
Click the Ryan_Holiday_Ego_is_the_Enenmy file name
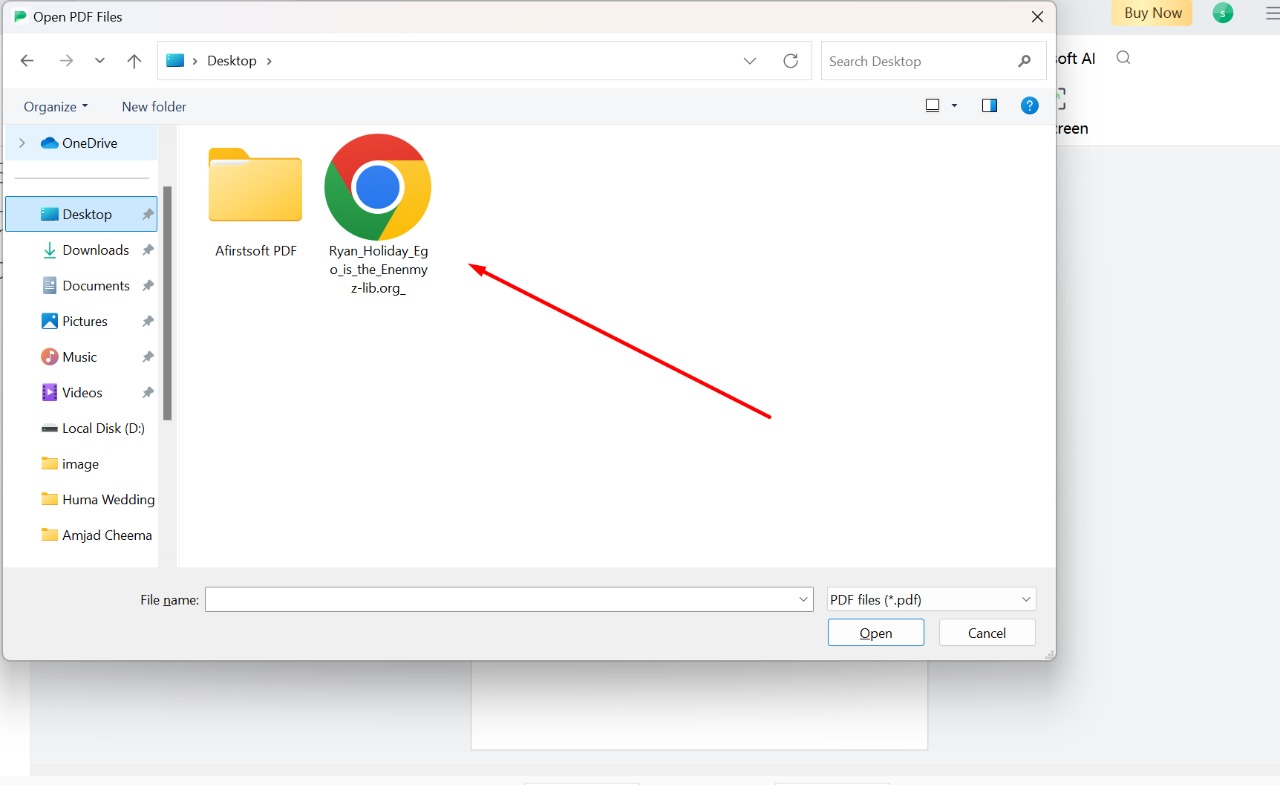(x=378, y=270)
